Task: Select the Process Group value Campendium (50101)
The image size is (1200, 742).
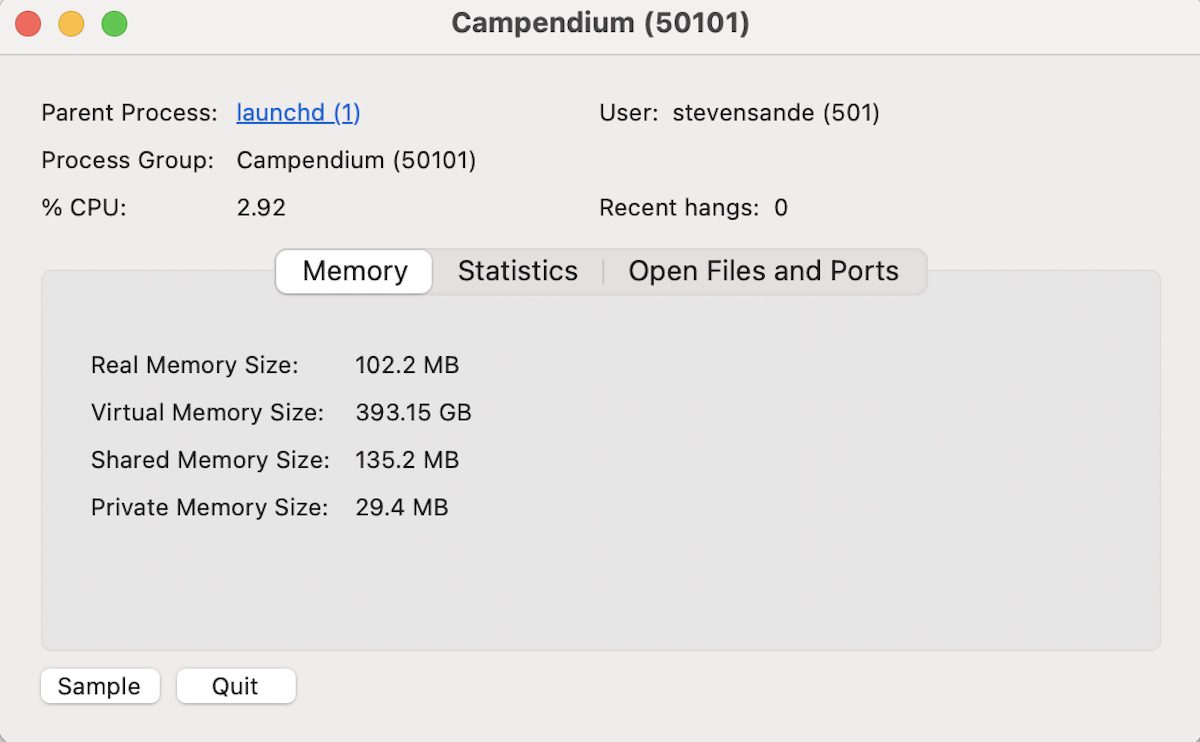Action: click(x=356, y=160)
